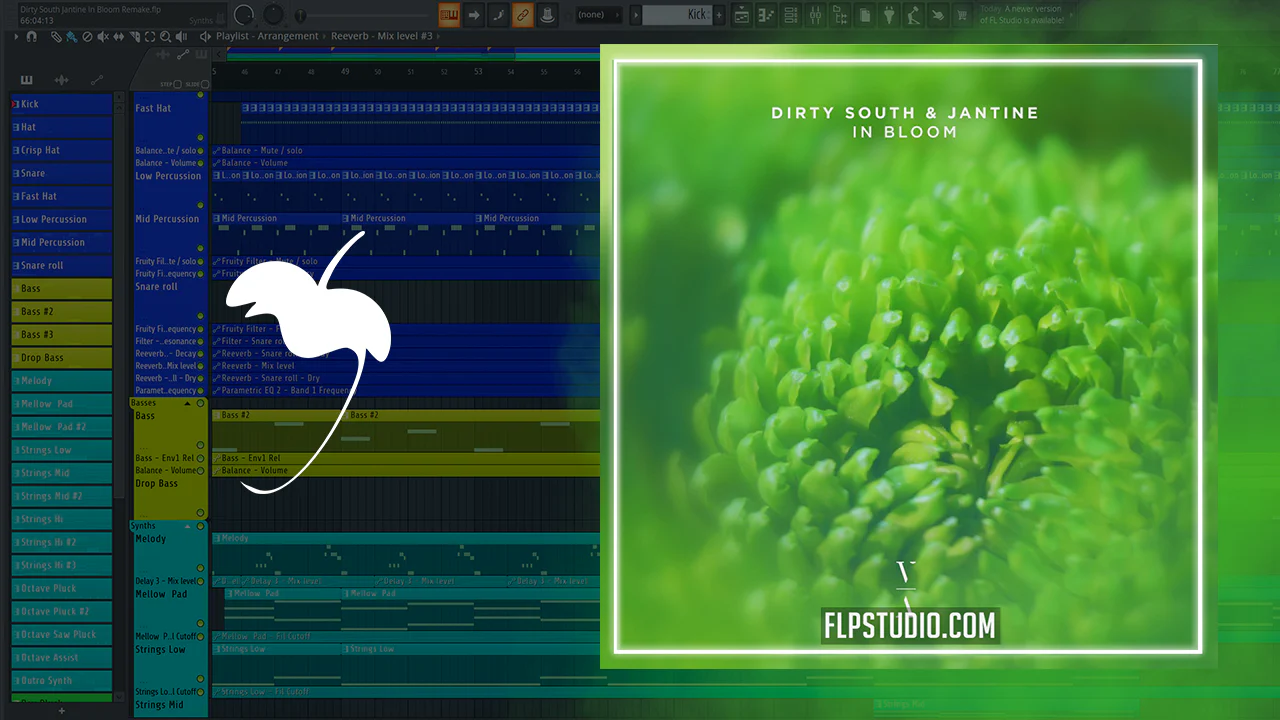Open the Playlist view icon
Viewport: 1280px width, 720px height.
coord(742,15)
